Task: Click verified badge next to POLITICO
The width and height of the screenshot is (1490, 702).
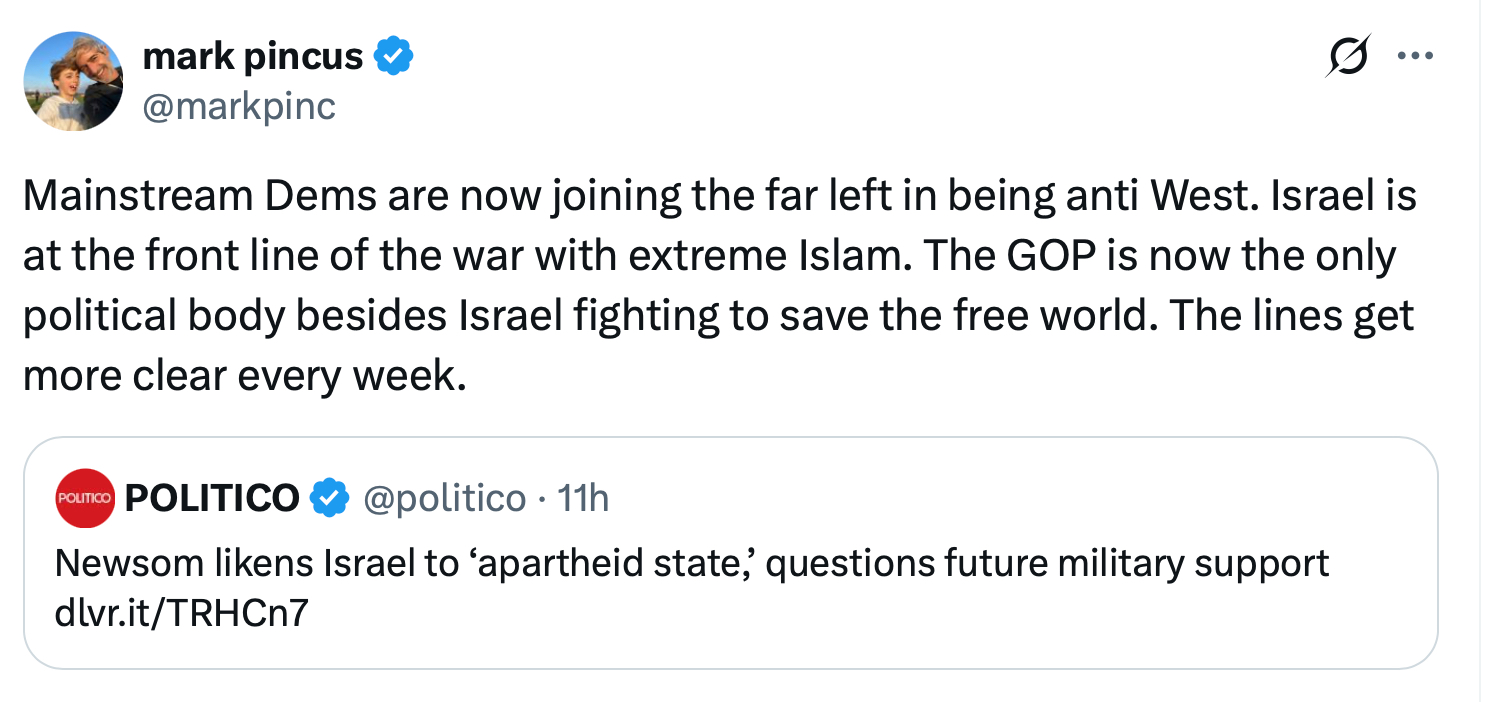Action: (330, 497)
